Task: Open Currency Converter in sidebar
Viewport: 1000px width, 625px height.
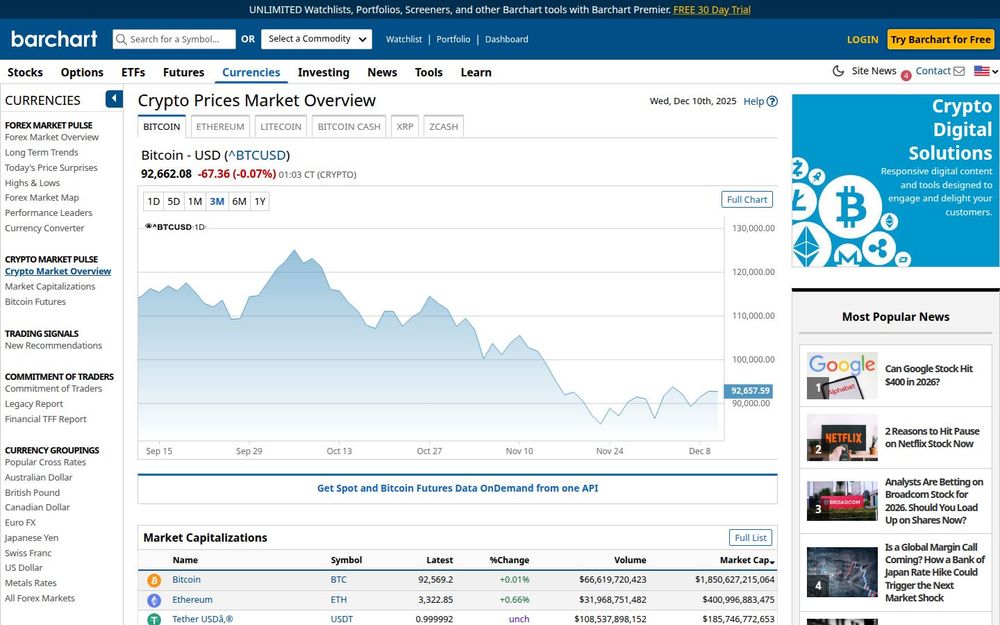Action: 44,228
